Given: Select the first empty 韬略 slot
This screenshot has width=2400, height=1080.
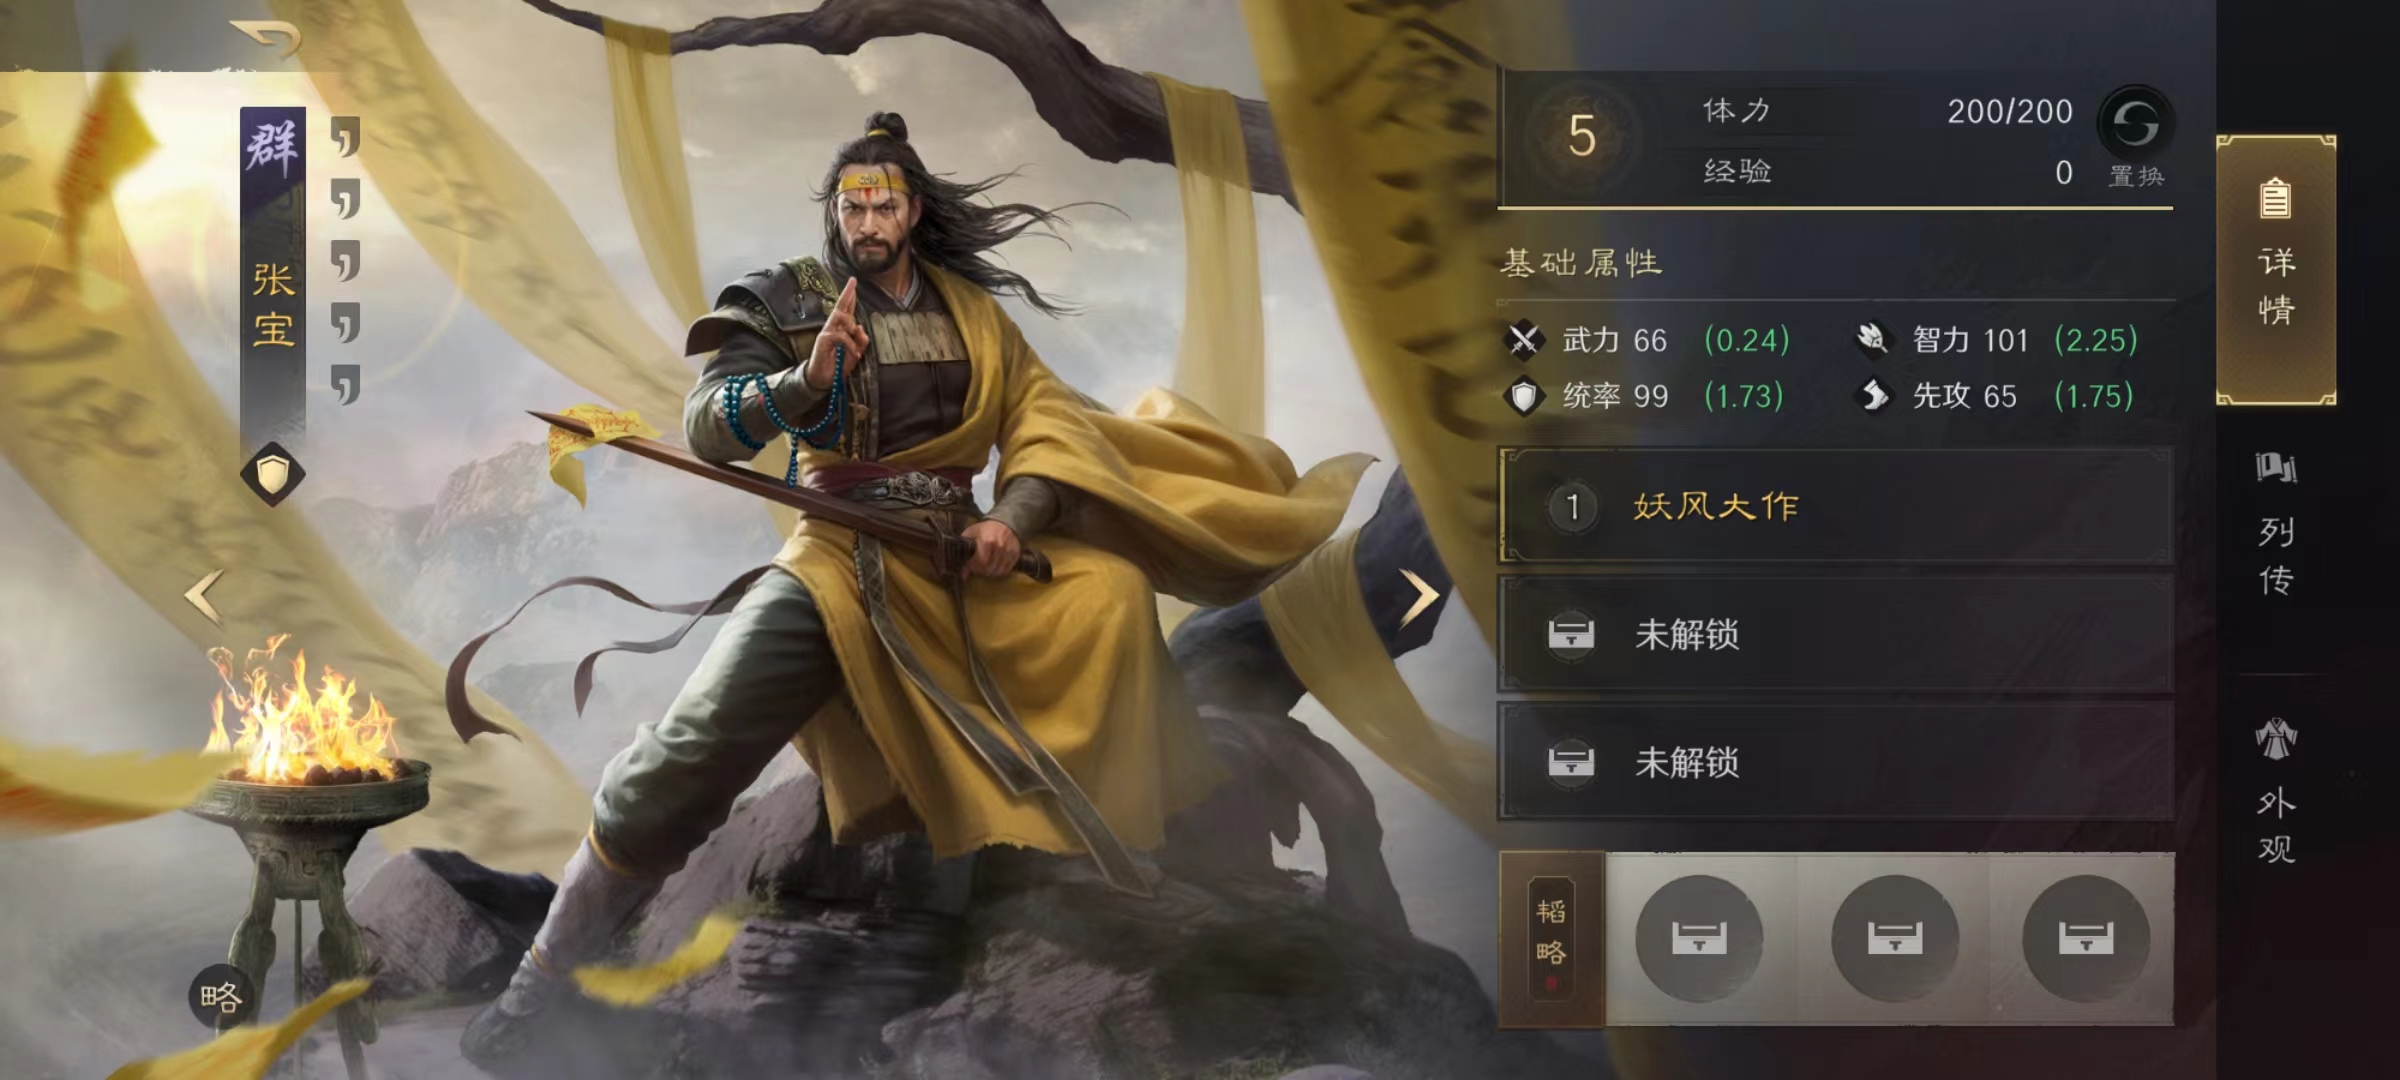Looking at the screenshot, I should (x=1699, y=938).
